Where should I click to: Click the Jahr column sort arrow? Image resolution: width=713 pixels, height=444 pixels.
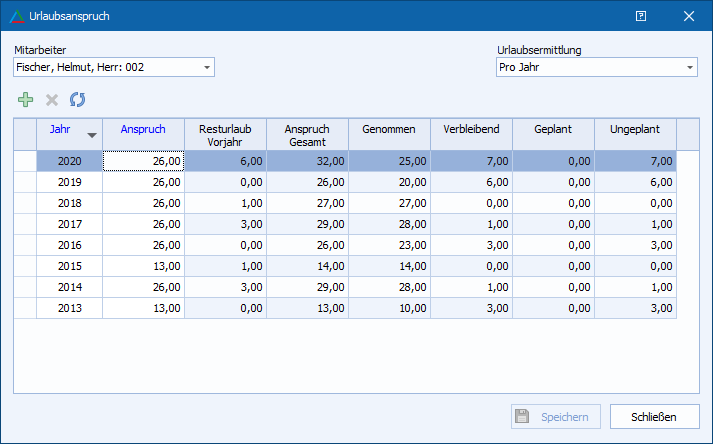point(92,135)
